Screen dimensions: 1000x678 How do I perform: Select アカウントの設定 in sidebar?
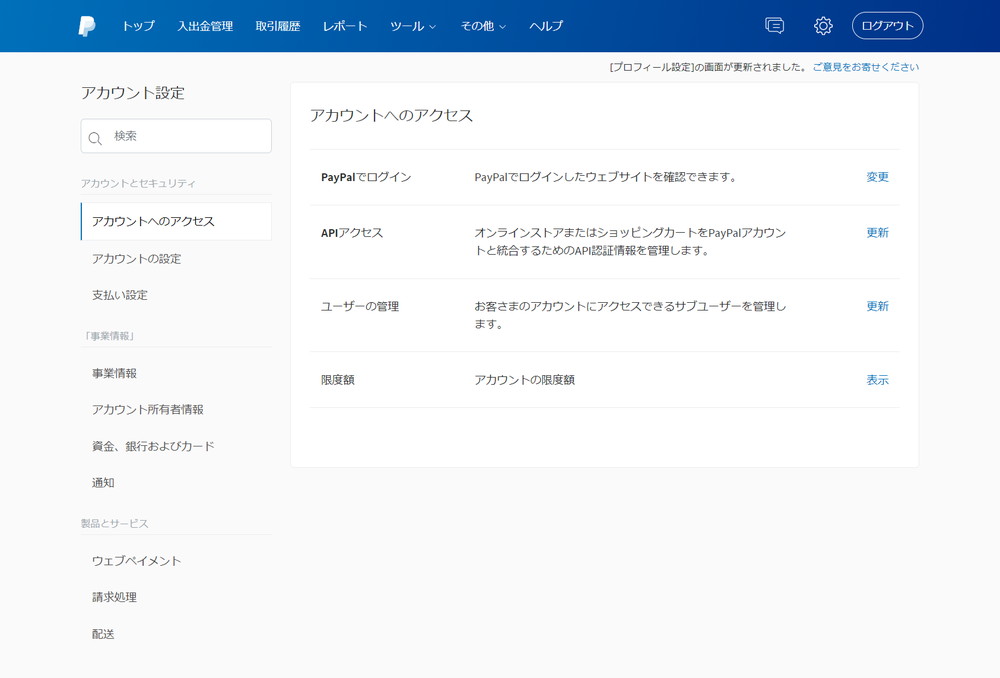pyautogui.click(x=136, y=258)
